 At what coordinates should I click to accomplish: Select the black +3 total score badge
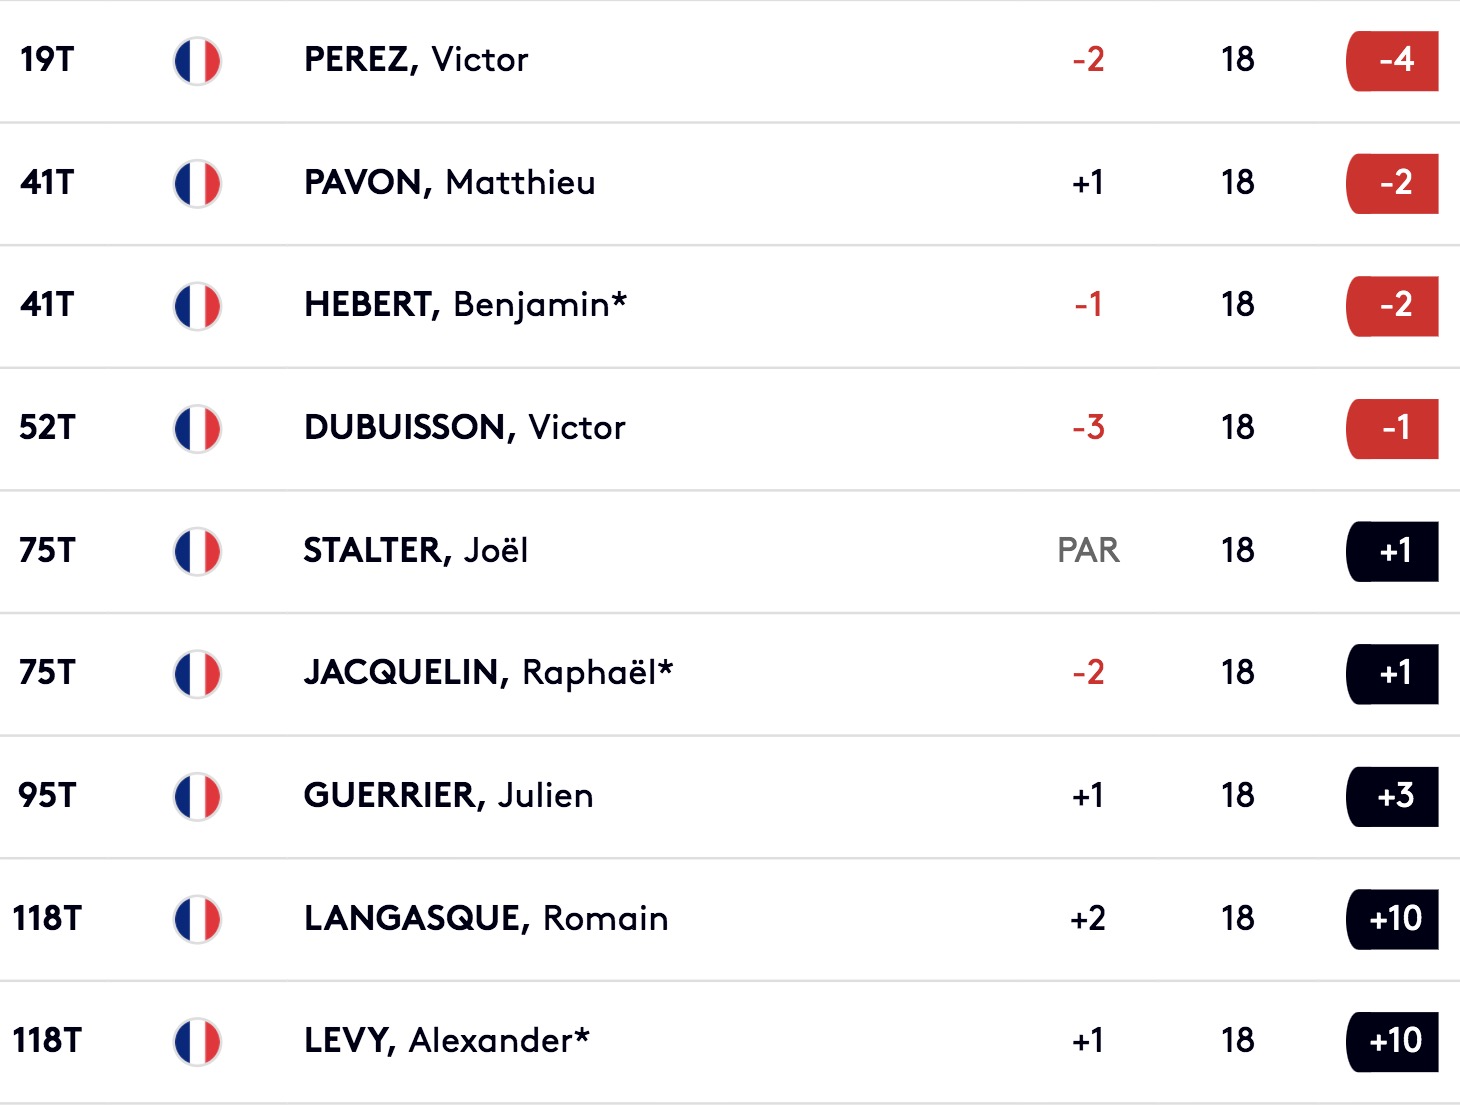[1393, 797]
